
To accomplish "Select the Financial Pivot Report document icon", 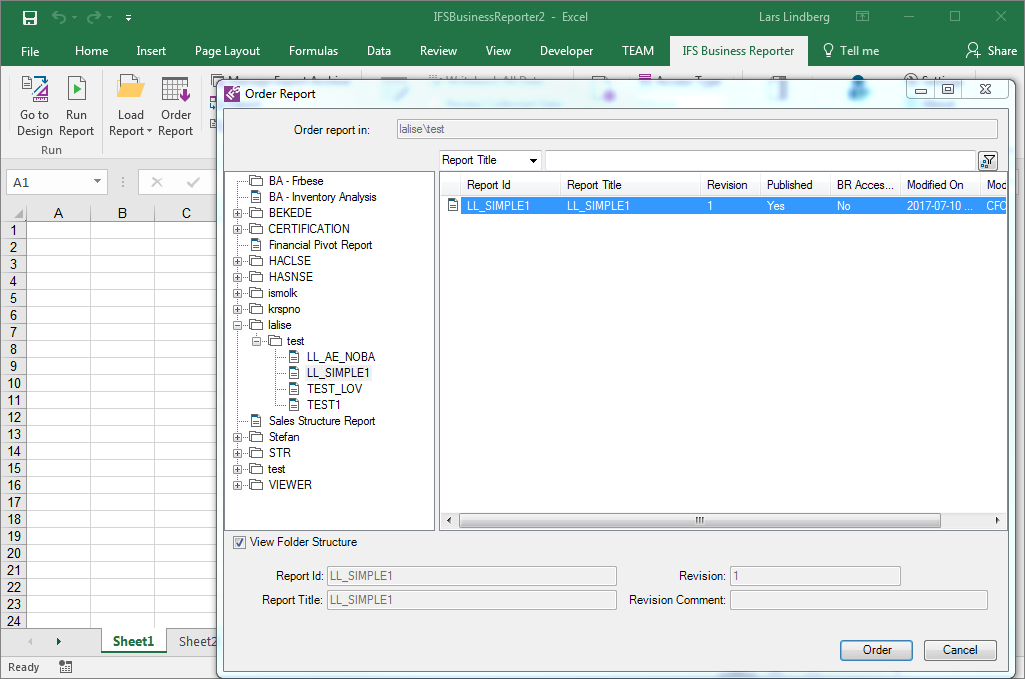I will point(256,245).
